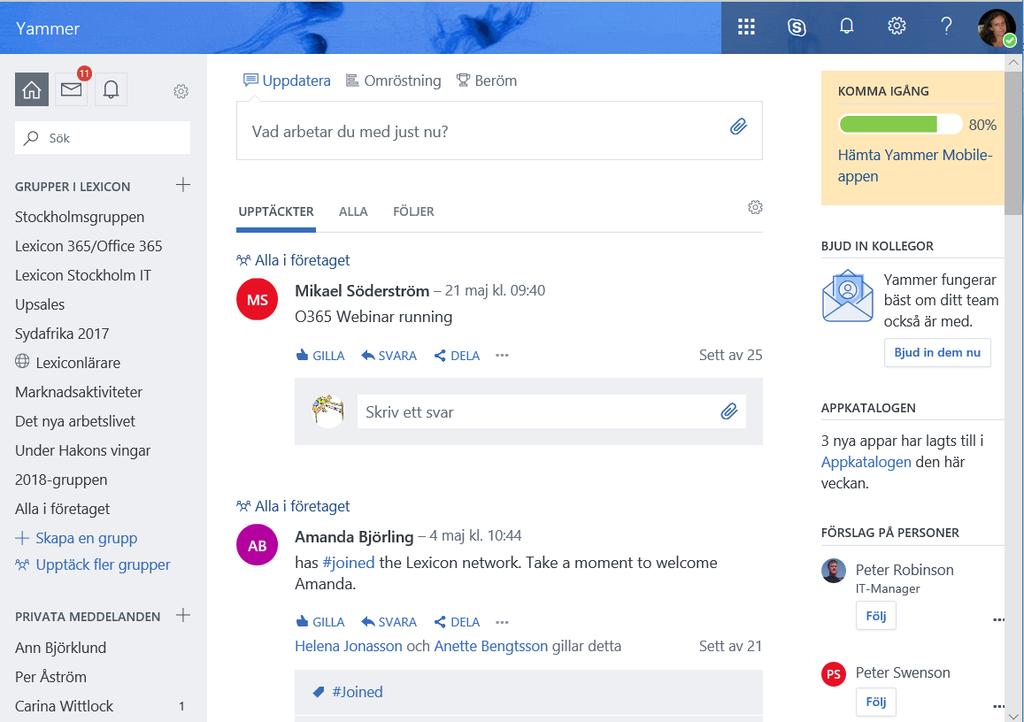Screen dimensions: 1024x722
Task: Open the Lexiconlärare group
Action: tap(67, 362)
